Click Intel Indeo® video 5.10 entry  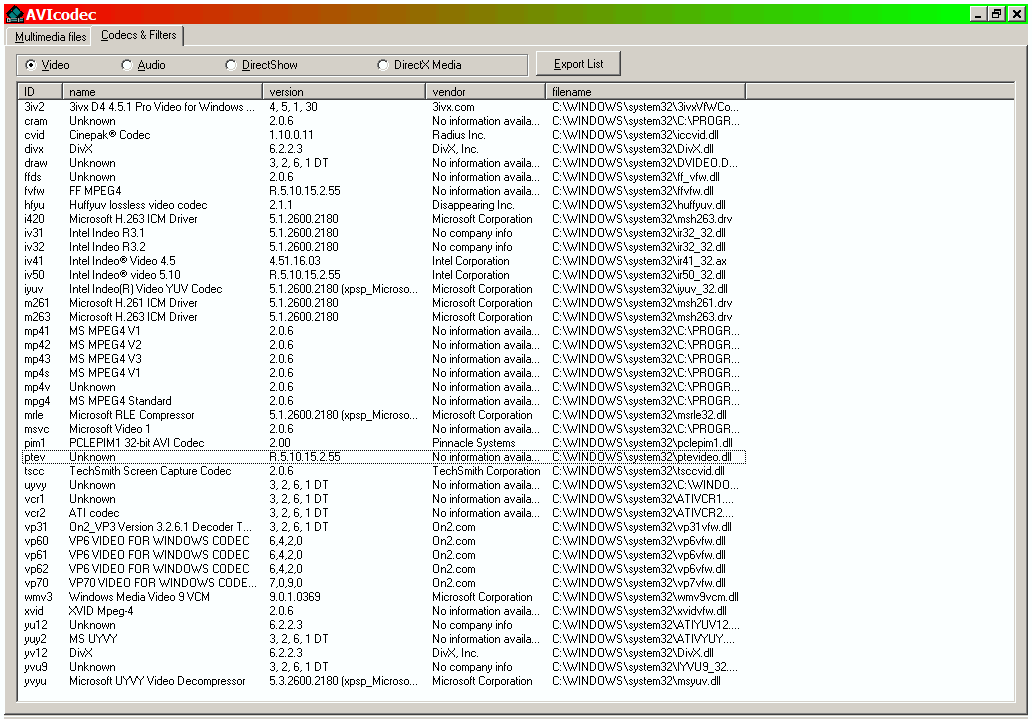124,275
